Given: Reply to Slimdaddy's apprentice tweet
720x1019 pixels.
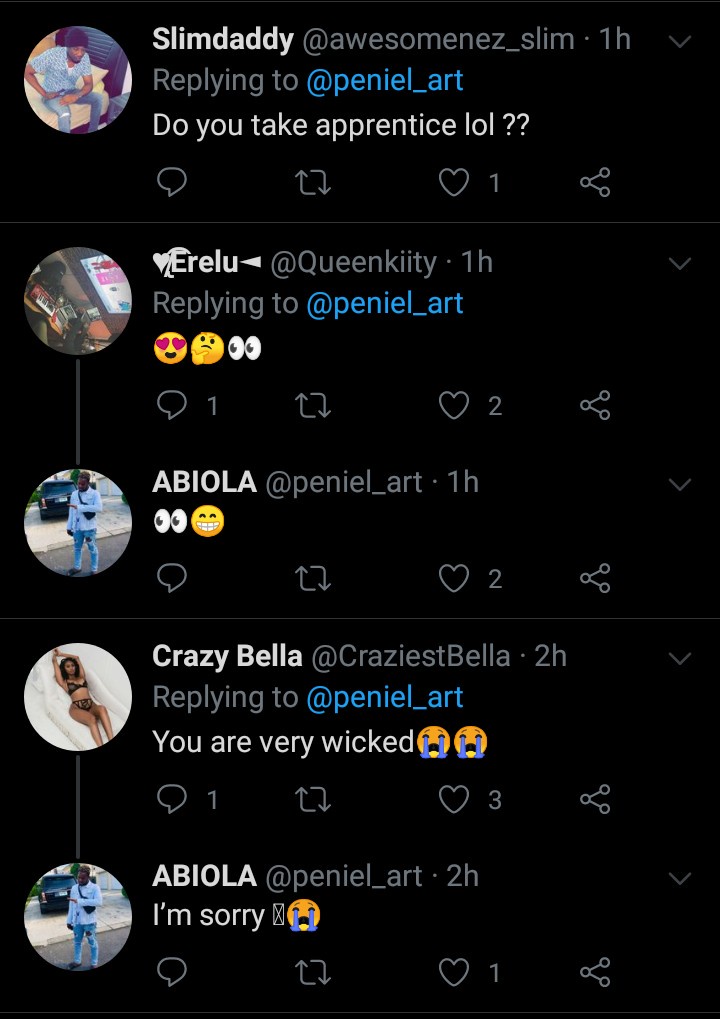Looking at the screenshot, I should click(x=173, y=182).
